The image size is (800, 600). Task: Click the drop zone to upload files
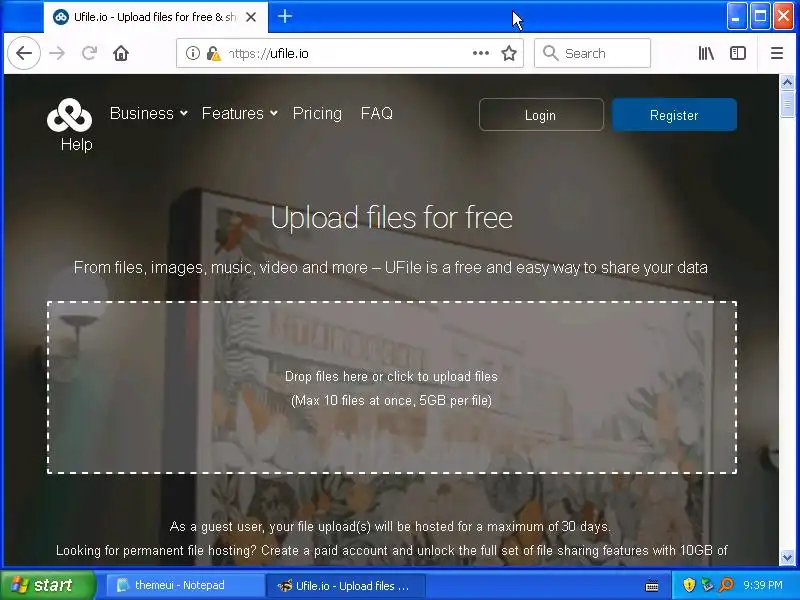tap(392, 388)
